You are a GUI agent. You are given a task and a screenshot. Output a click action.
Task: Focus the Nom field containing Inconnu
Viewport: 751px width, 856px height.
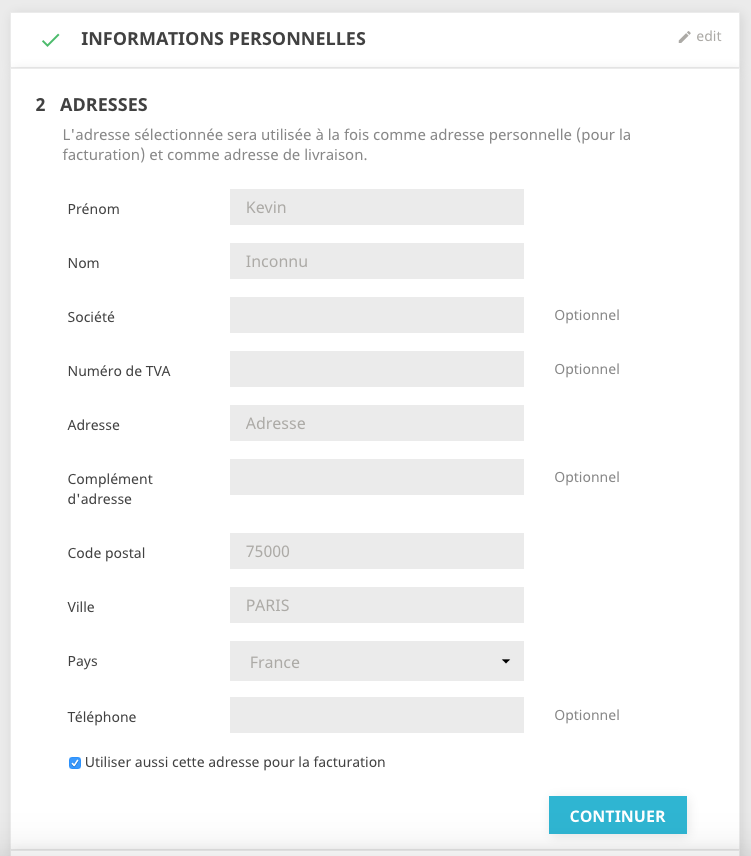[x=377, y=261]
